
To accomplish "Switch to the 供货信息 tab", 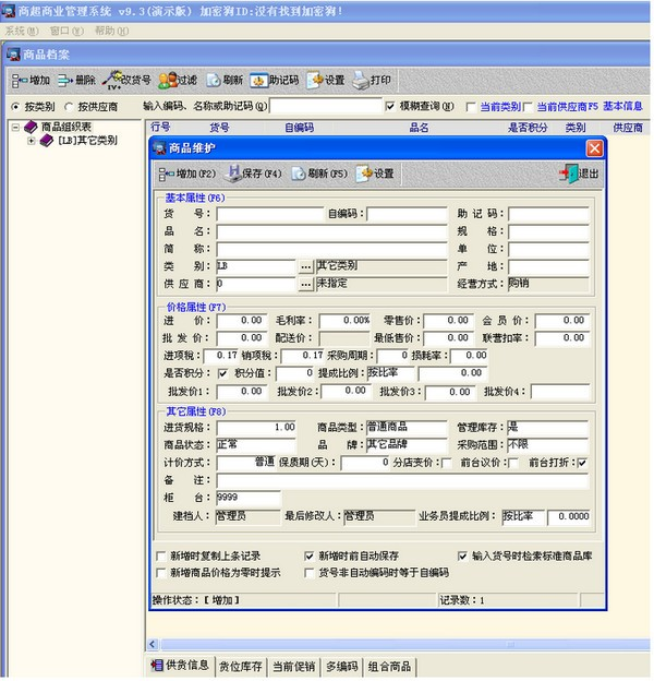I will tap(180, 667).
